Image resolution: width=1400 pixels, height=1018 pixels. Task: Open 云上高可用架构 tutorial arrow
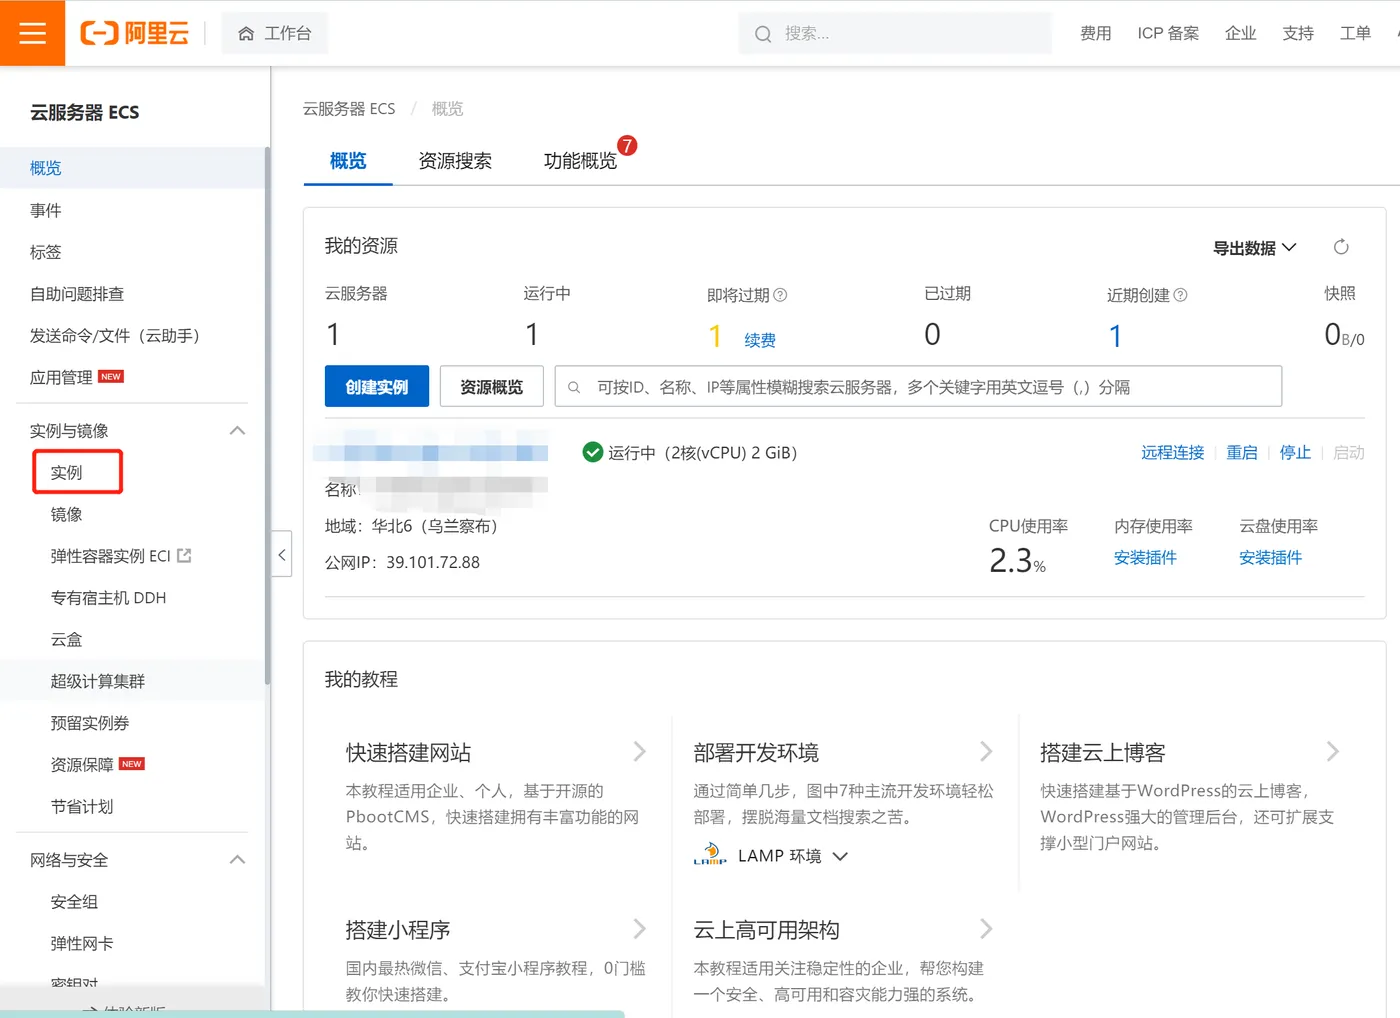pyautogui.click(x=986, y=928)
